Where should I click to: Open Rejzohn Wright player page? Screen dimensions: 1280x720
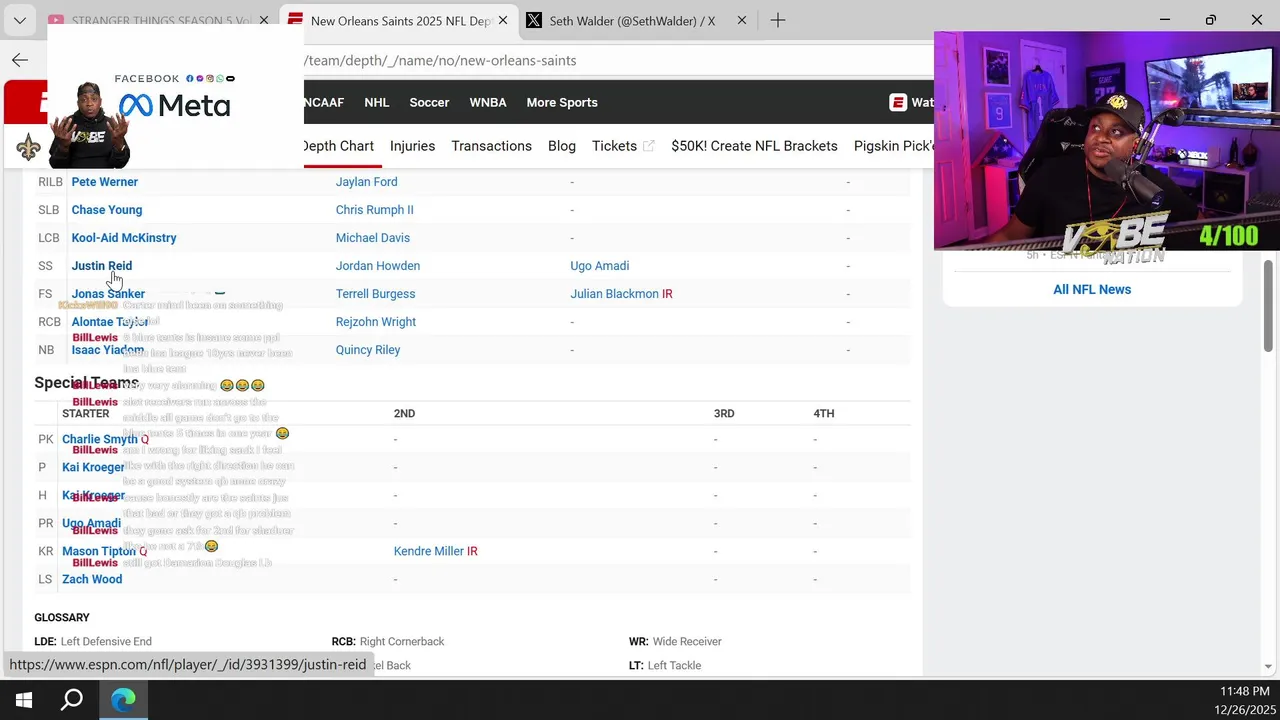375,322
